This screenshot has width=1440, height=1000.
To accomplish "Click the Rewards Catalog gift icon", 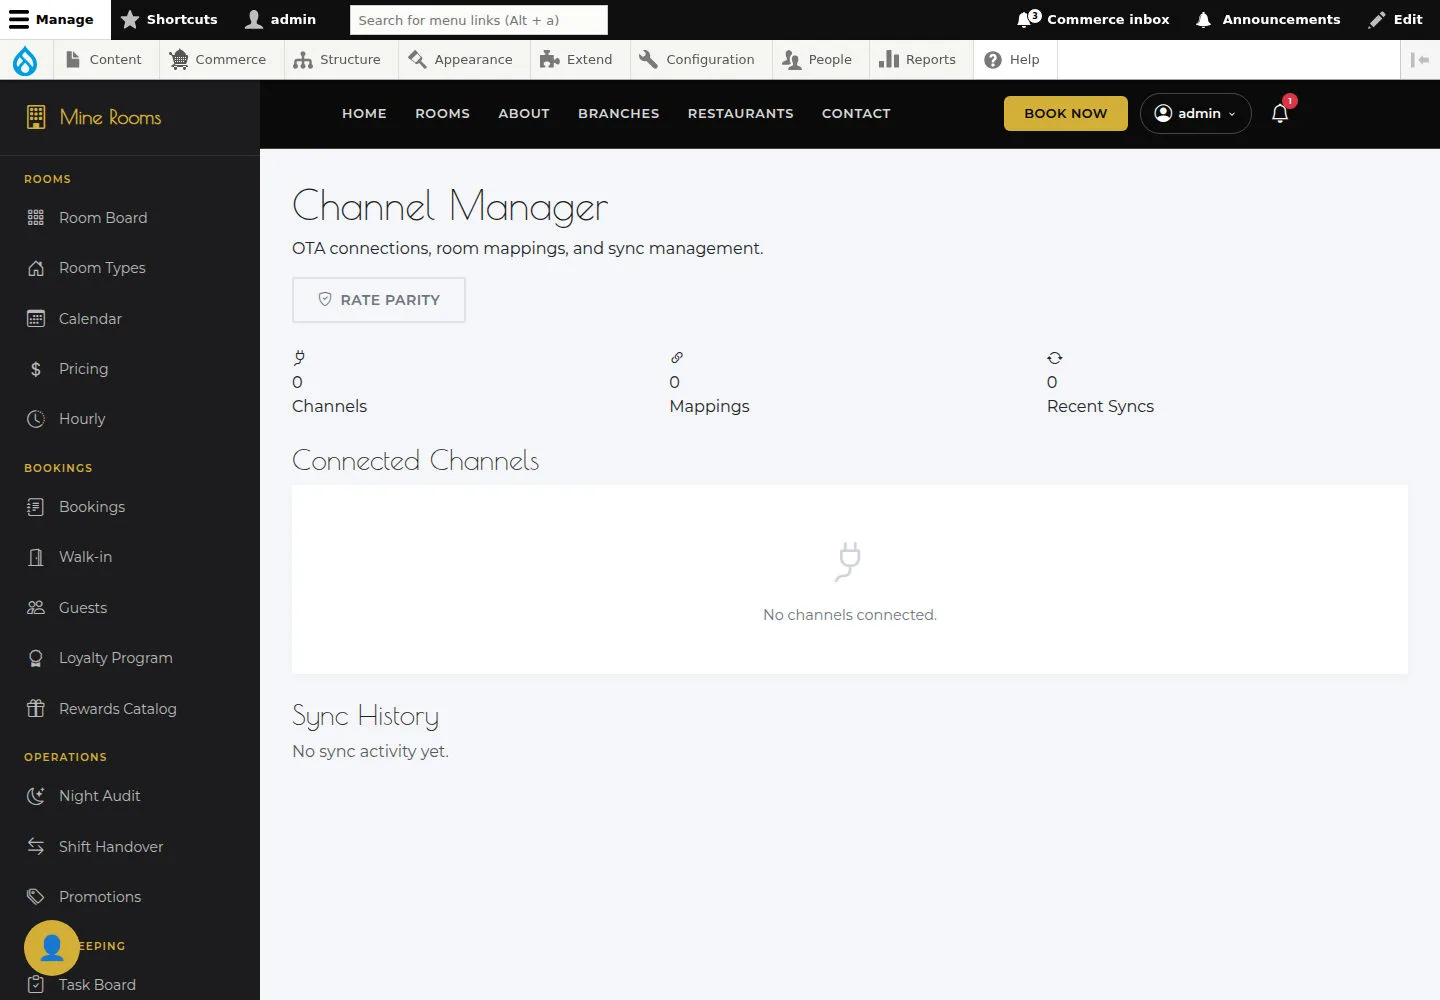I will tap(36, 709).
